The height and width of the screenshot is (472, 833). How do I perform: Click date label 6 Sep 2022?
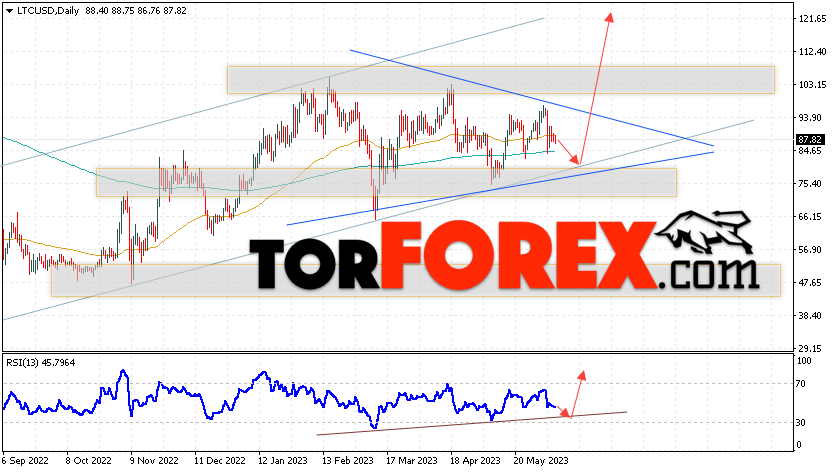(25, 460)
